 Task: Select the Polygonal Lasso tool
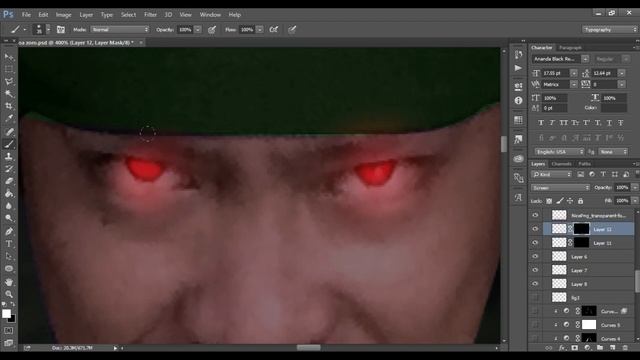tap(9, 82)
